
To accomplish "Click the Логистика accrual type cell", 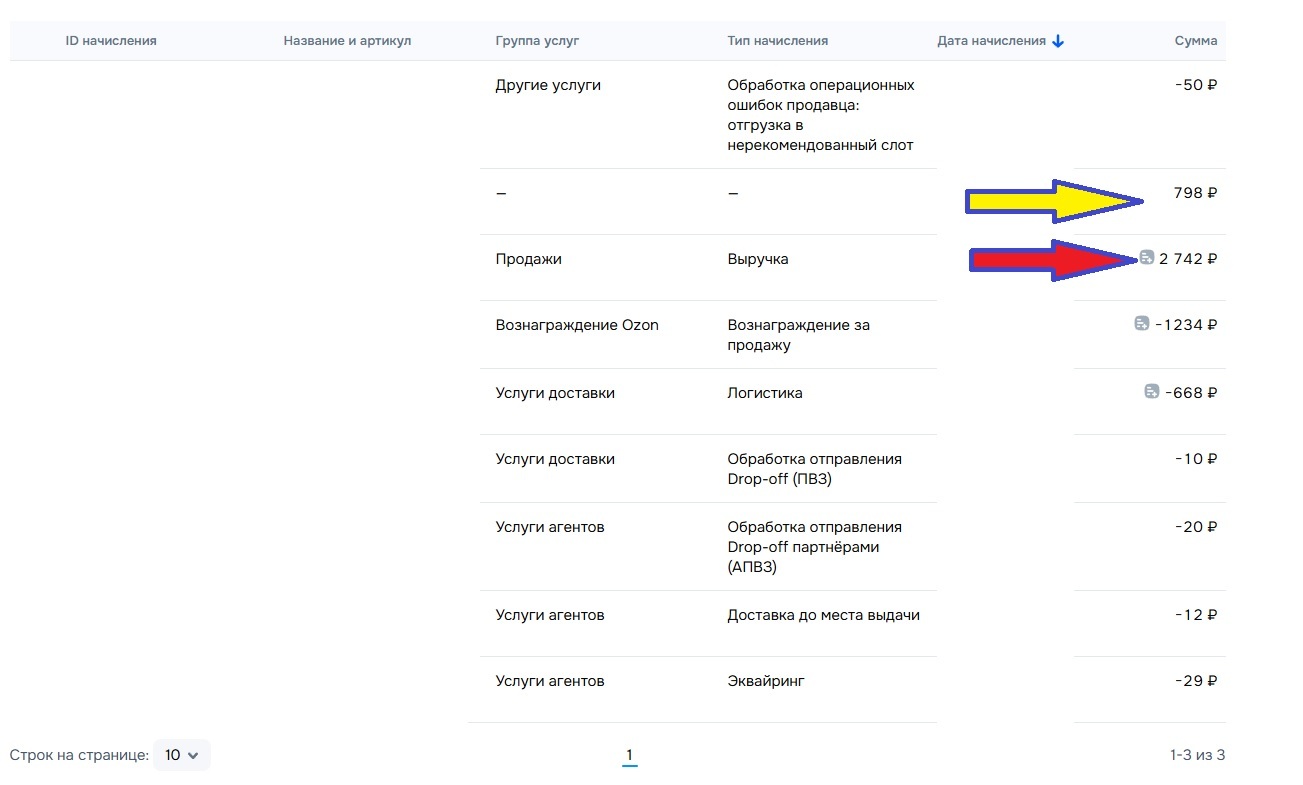I will [764, 393].
